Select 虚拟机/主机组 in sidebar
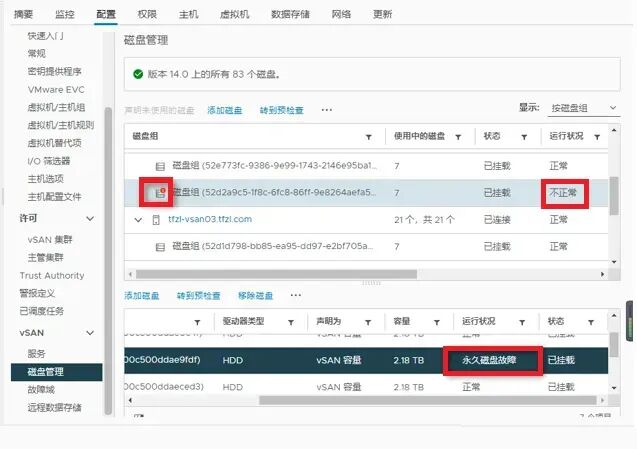 56,107
